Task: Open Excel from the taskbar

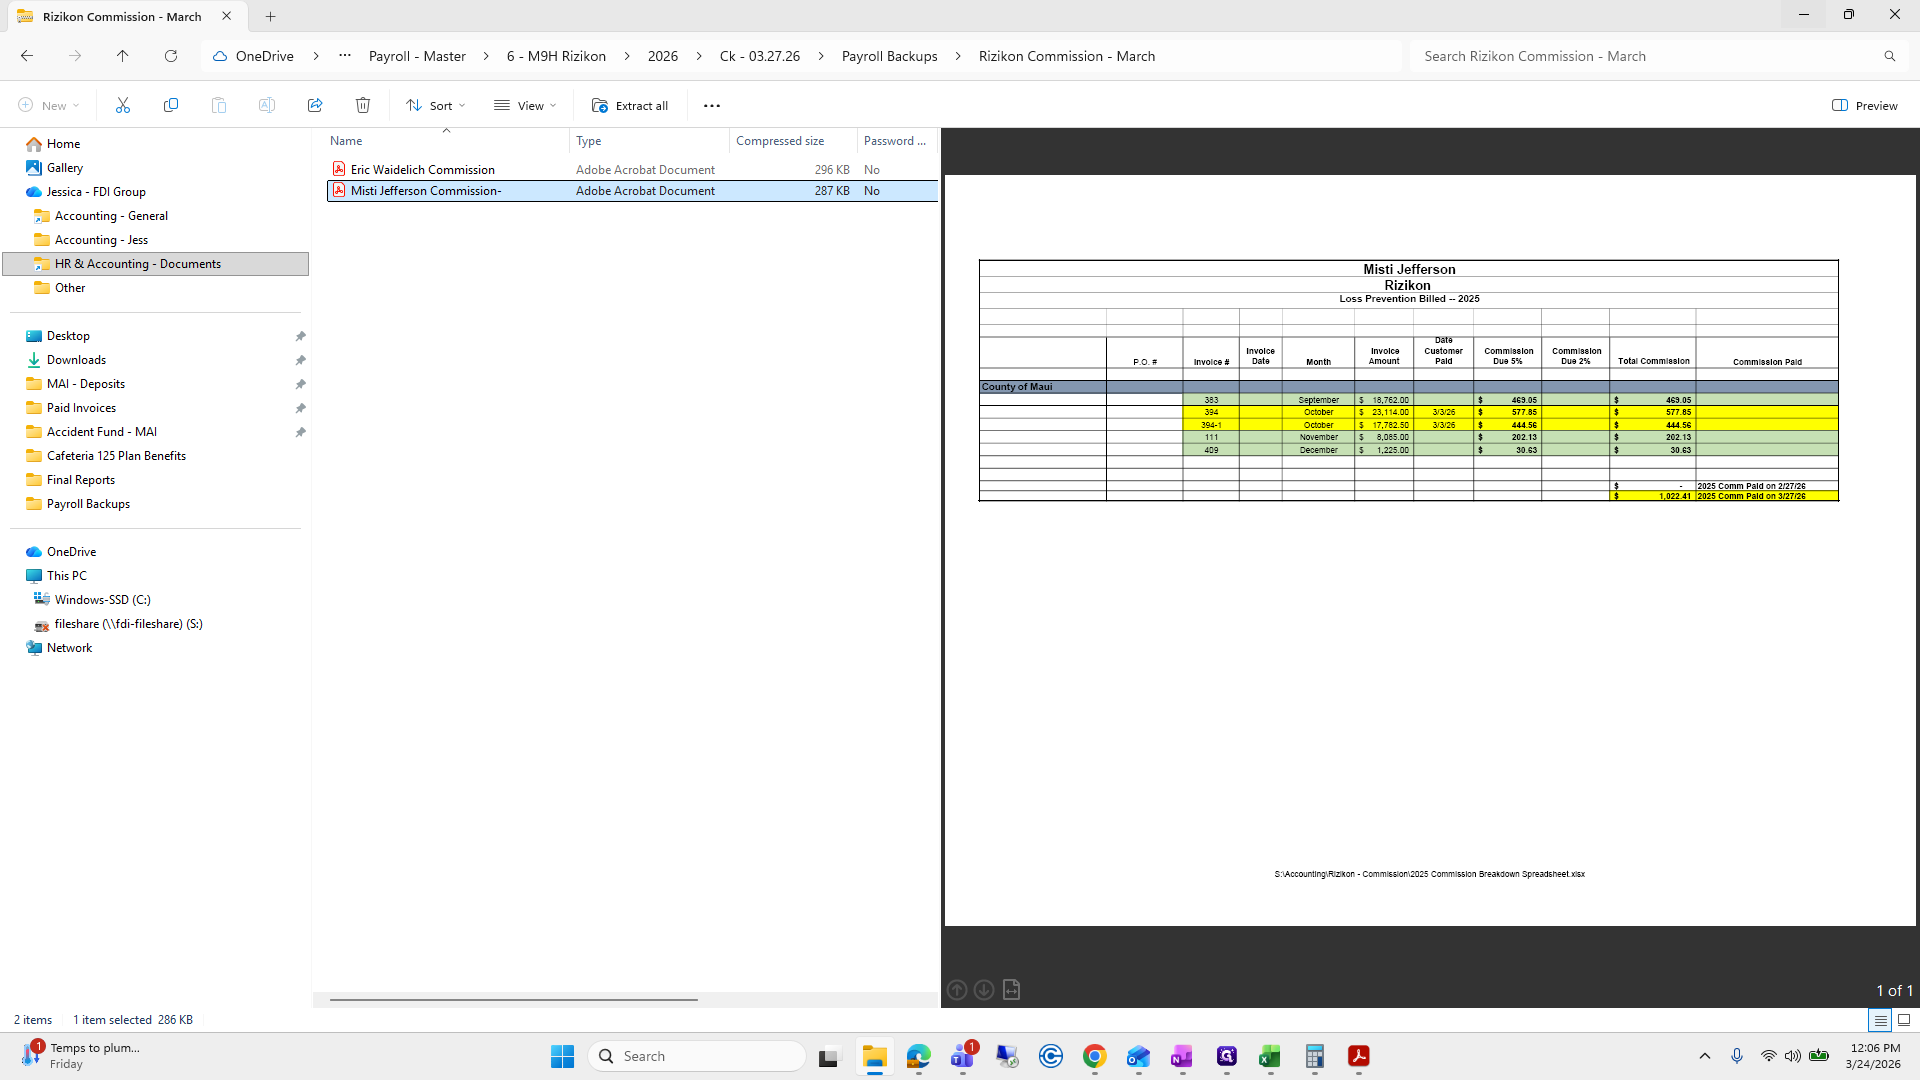Action: [1270, 1056]
